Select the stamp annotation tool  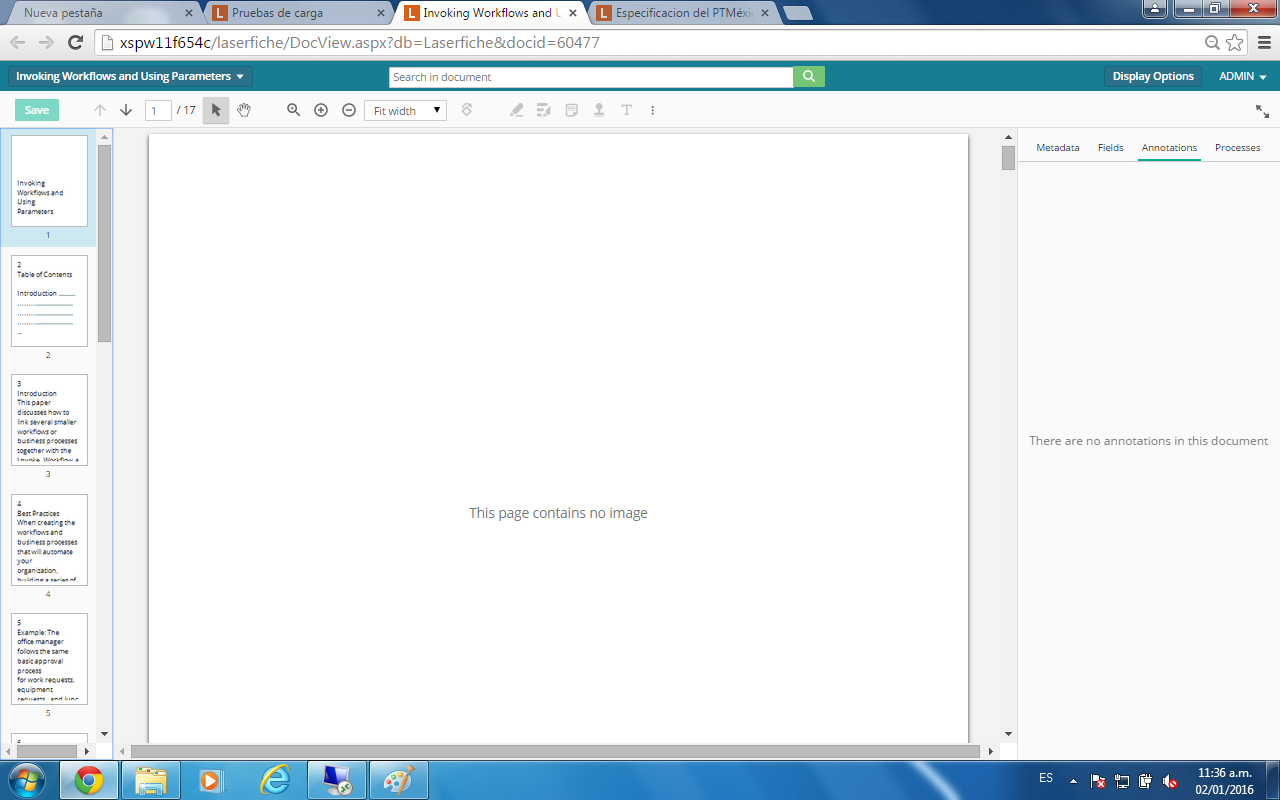[599, 110]
